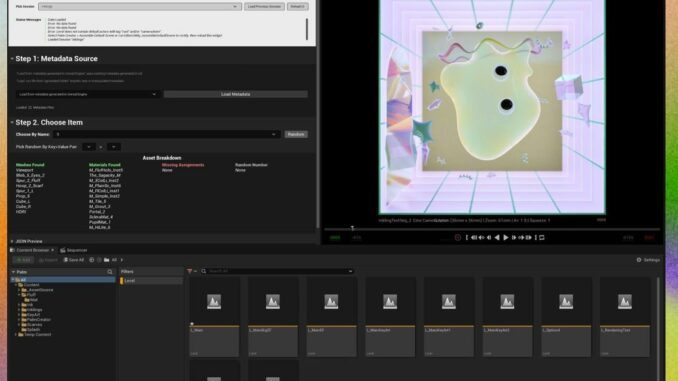678x381 pixels.
Task: Click the Import button
Action: coord(48,260)
